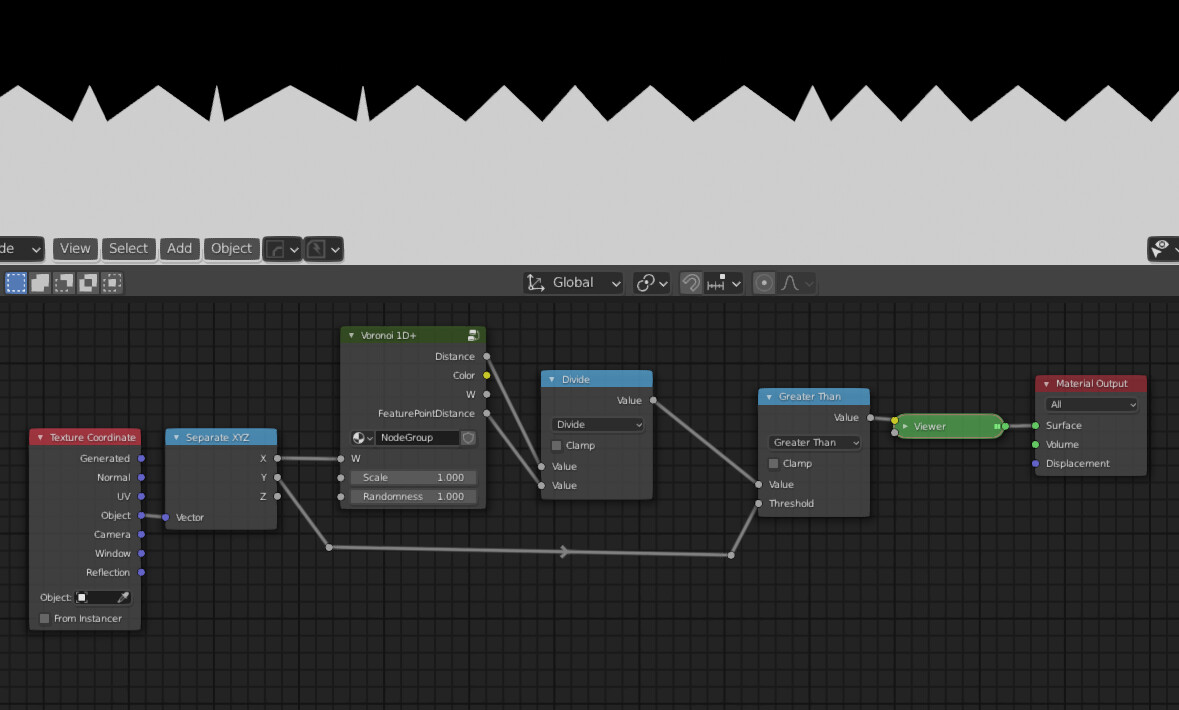This screenshot has width=1179, height=710.
Task: Collapse the Voronoi 1D+ node
Action: pos(351,335)
